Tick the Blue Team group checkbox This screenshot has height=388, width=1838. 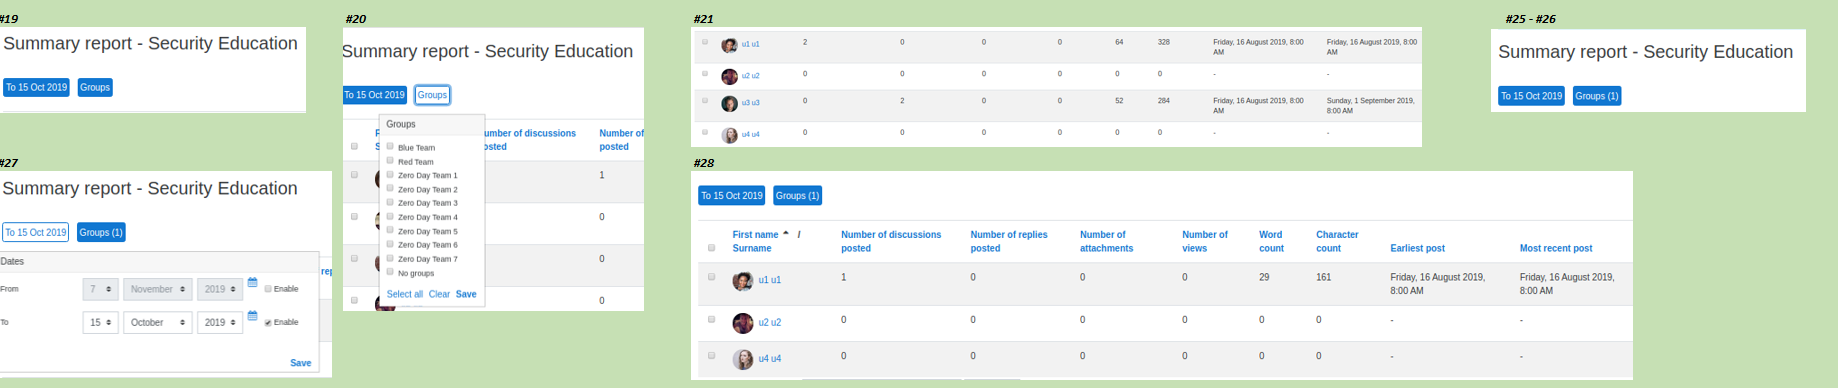pos(390,146)
